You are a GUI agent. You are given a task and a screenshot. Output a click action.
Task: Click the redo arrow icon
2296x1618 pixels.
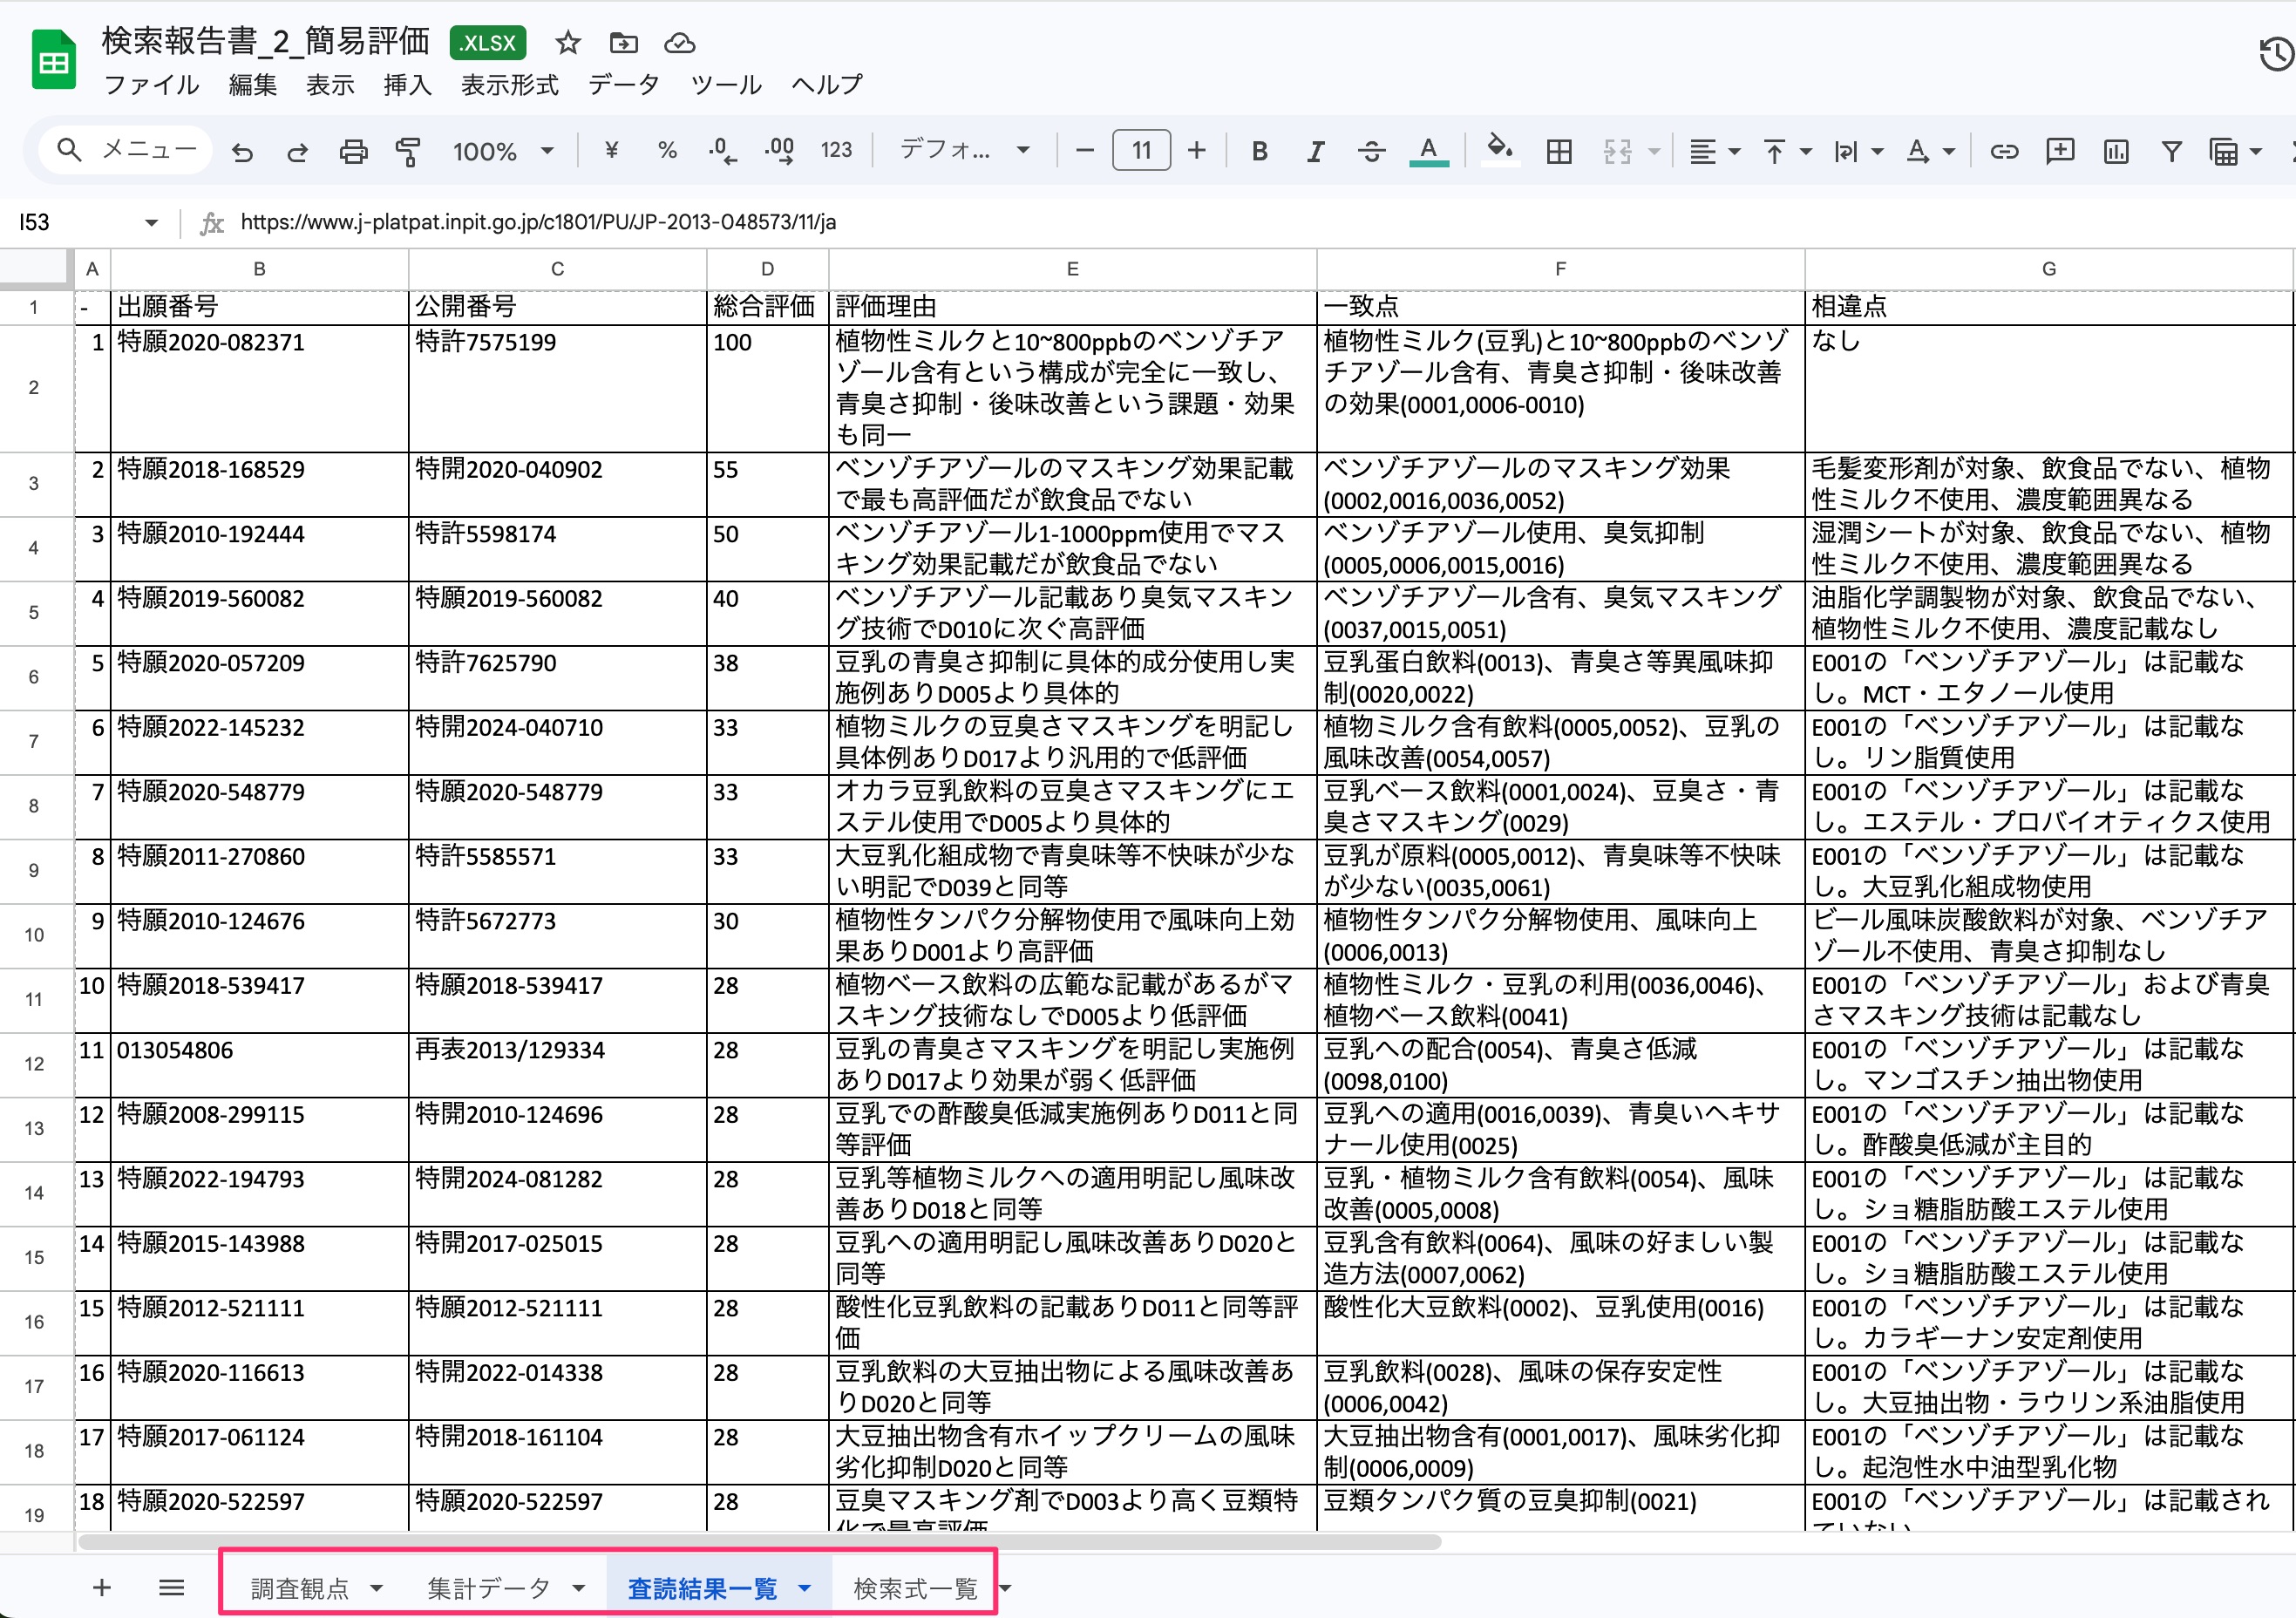click(x=297, y=152)
